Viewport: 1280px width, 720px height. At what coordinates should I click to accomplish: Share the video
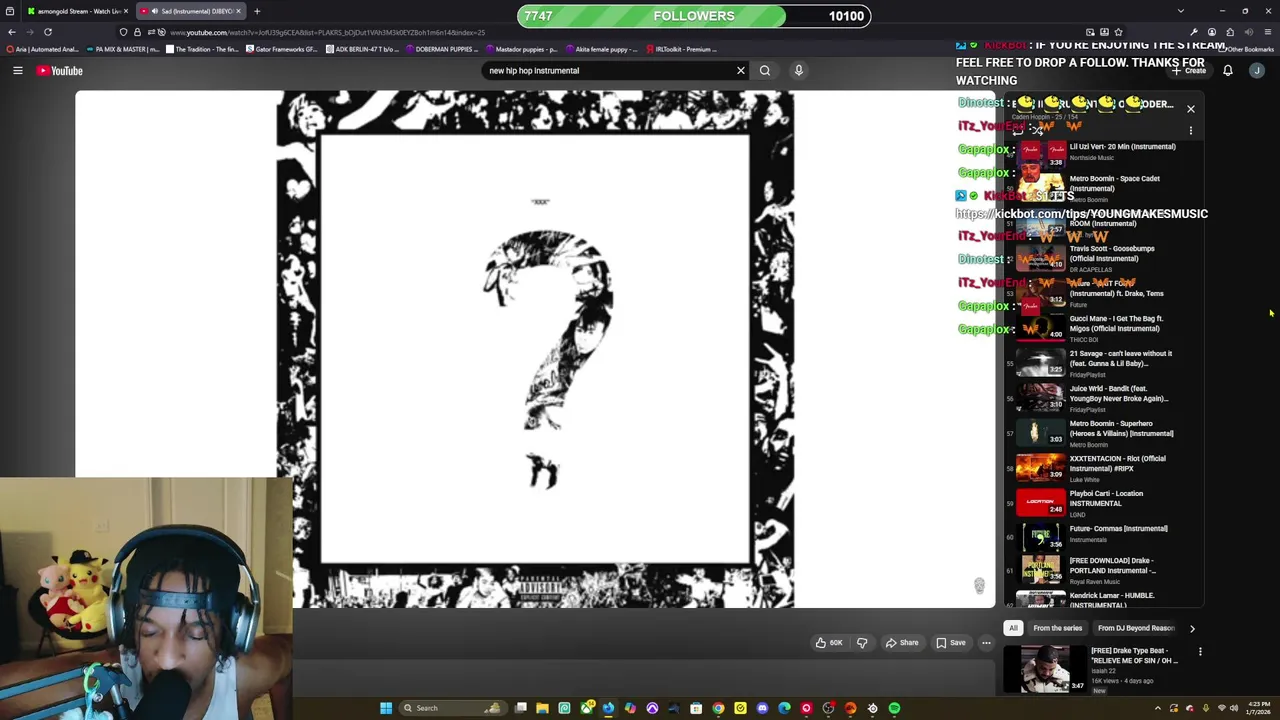click(x=902, y=643)
